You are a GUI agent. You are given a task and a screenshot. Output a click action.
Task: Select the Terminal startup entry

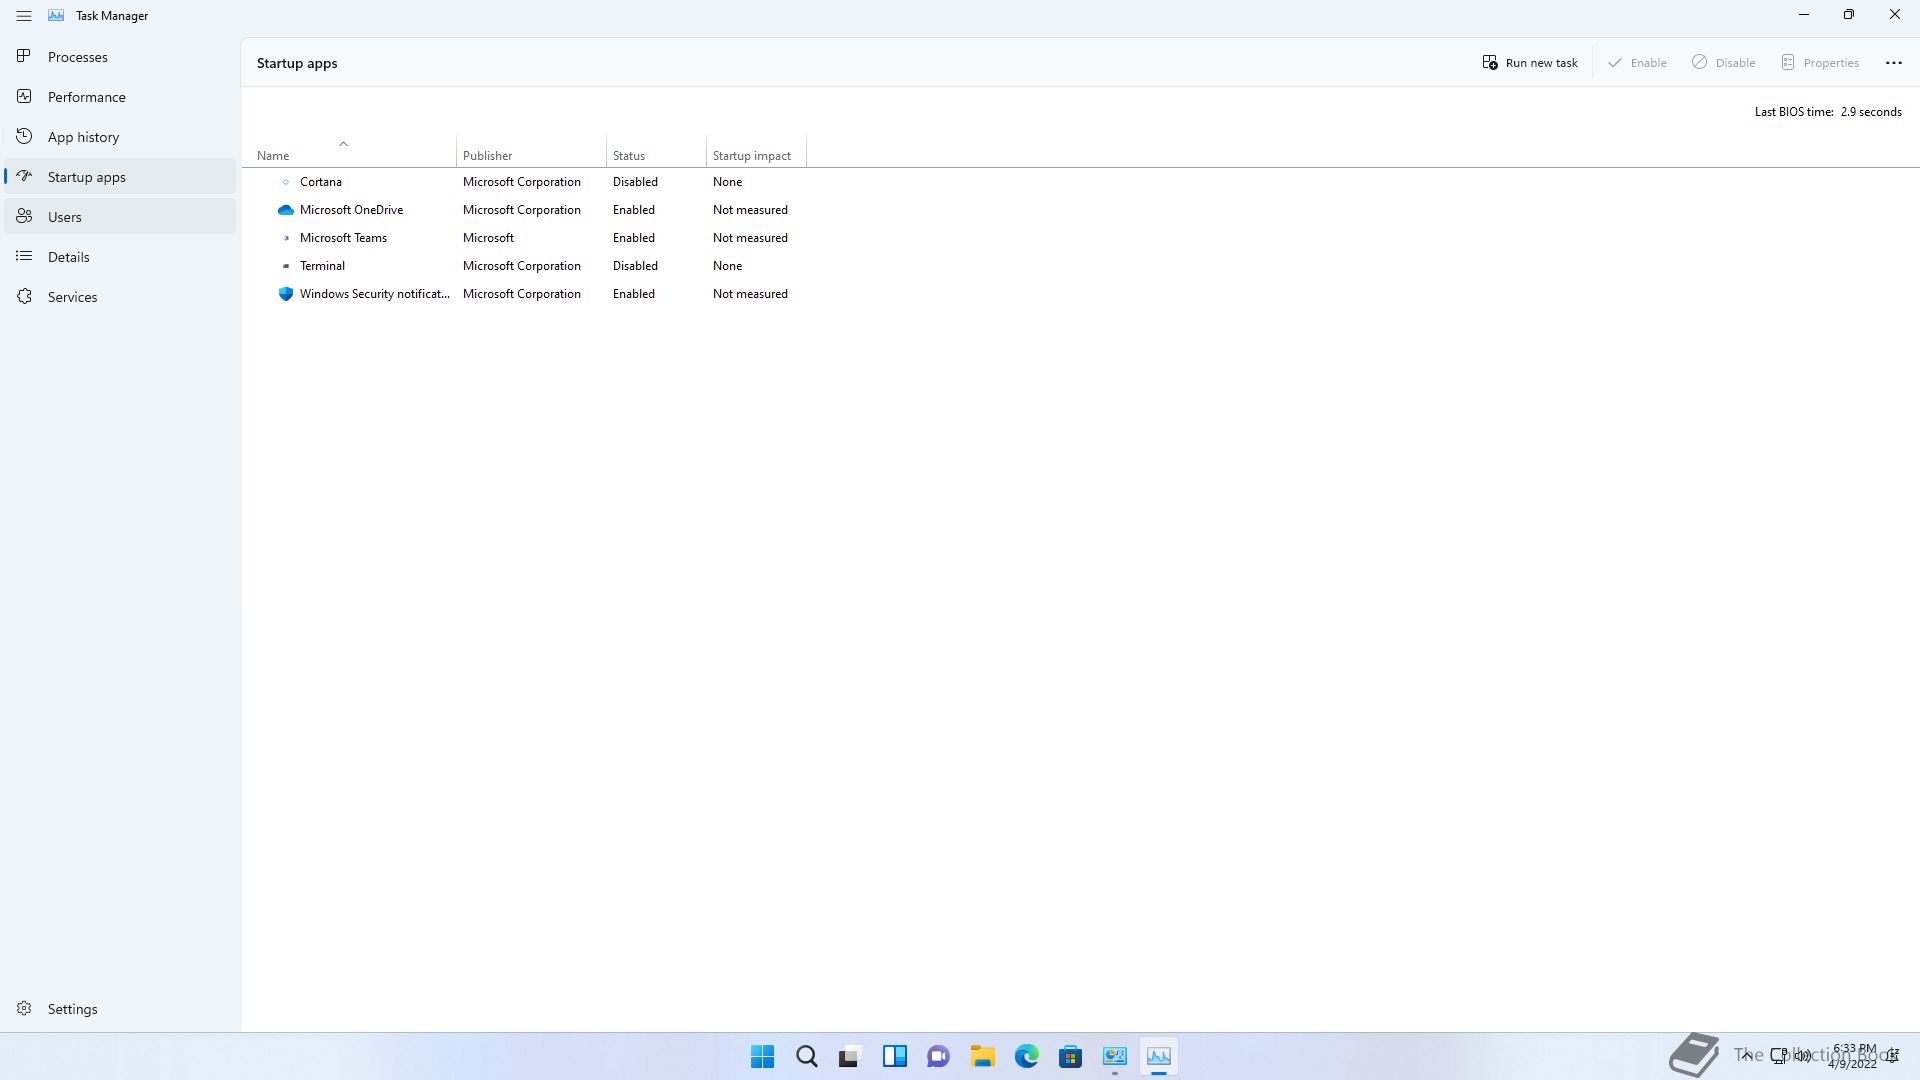525,266
